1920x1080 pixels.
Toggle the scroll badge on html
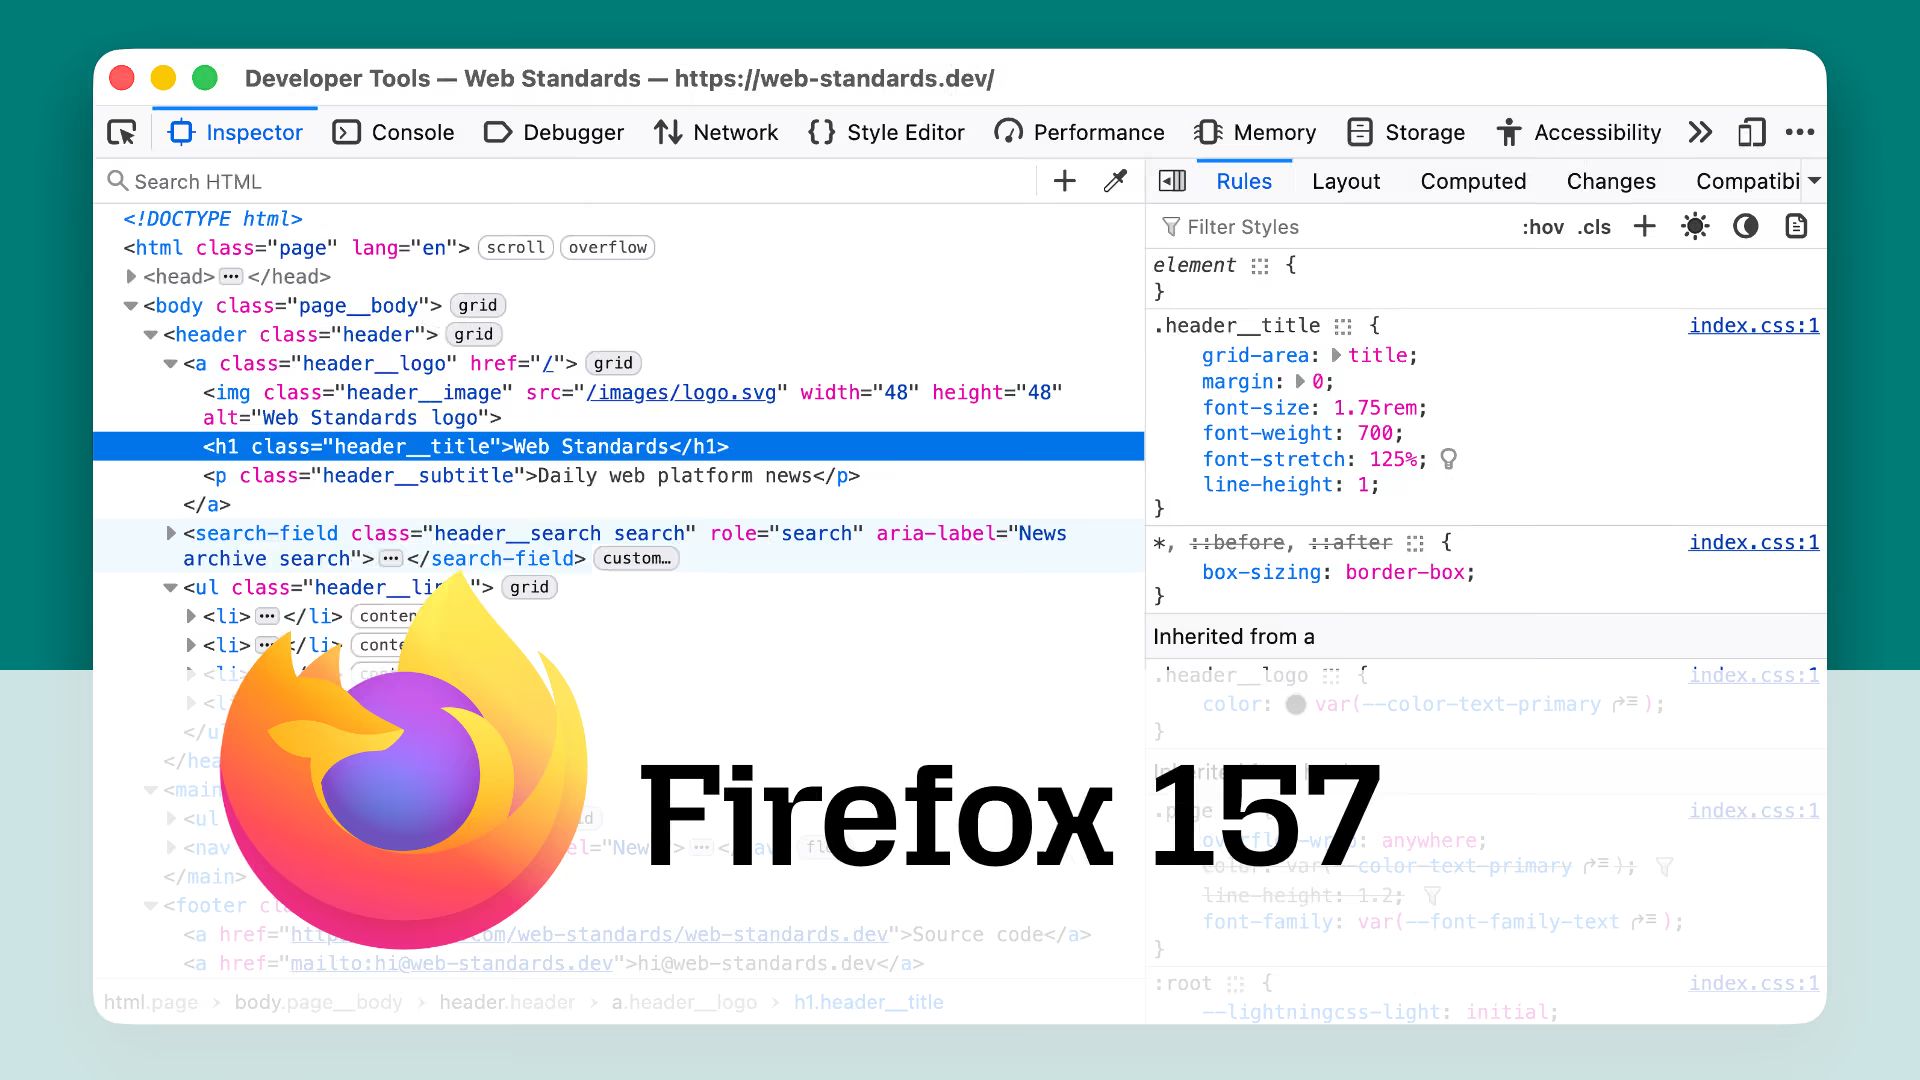tap(516, 247)
